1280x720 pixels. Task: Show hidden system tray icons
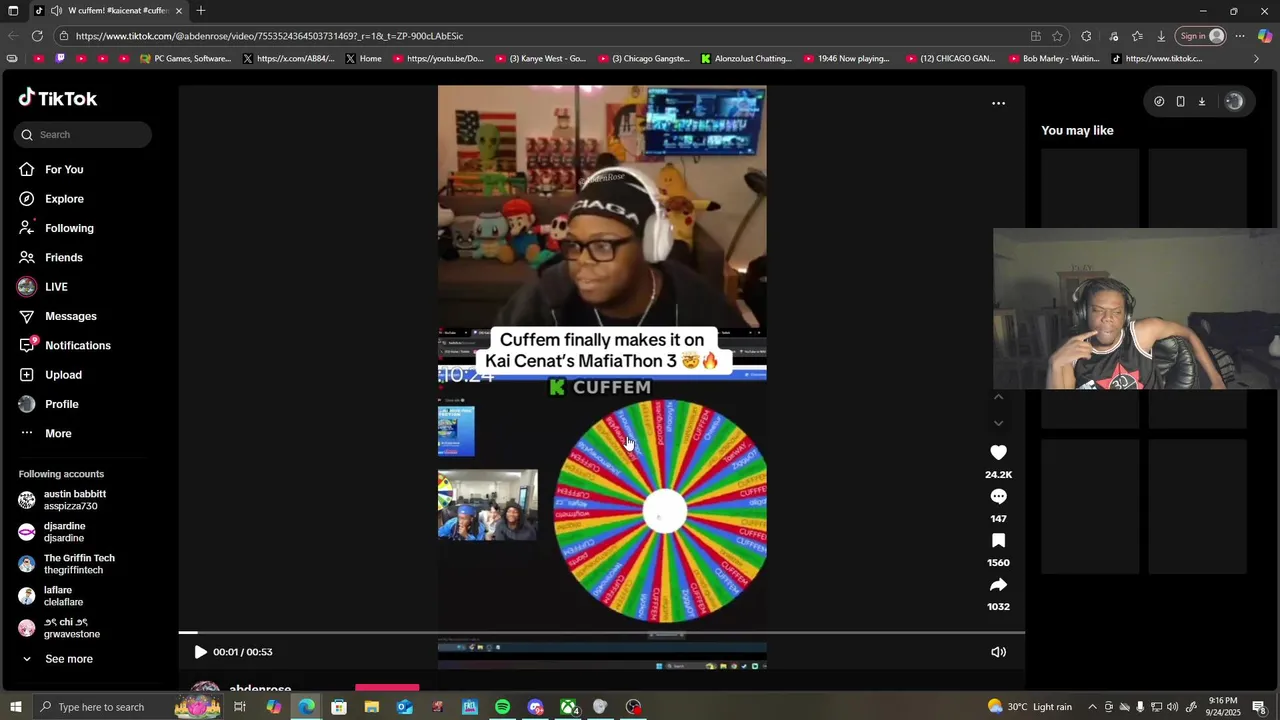(1092, 707)
